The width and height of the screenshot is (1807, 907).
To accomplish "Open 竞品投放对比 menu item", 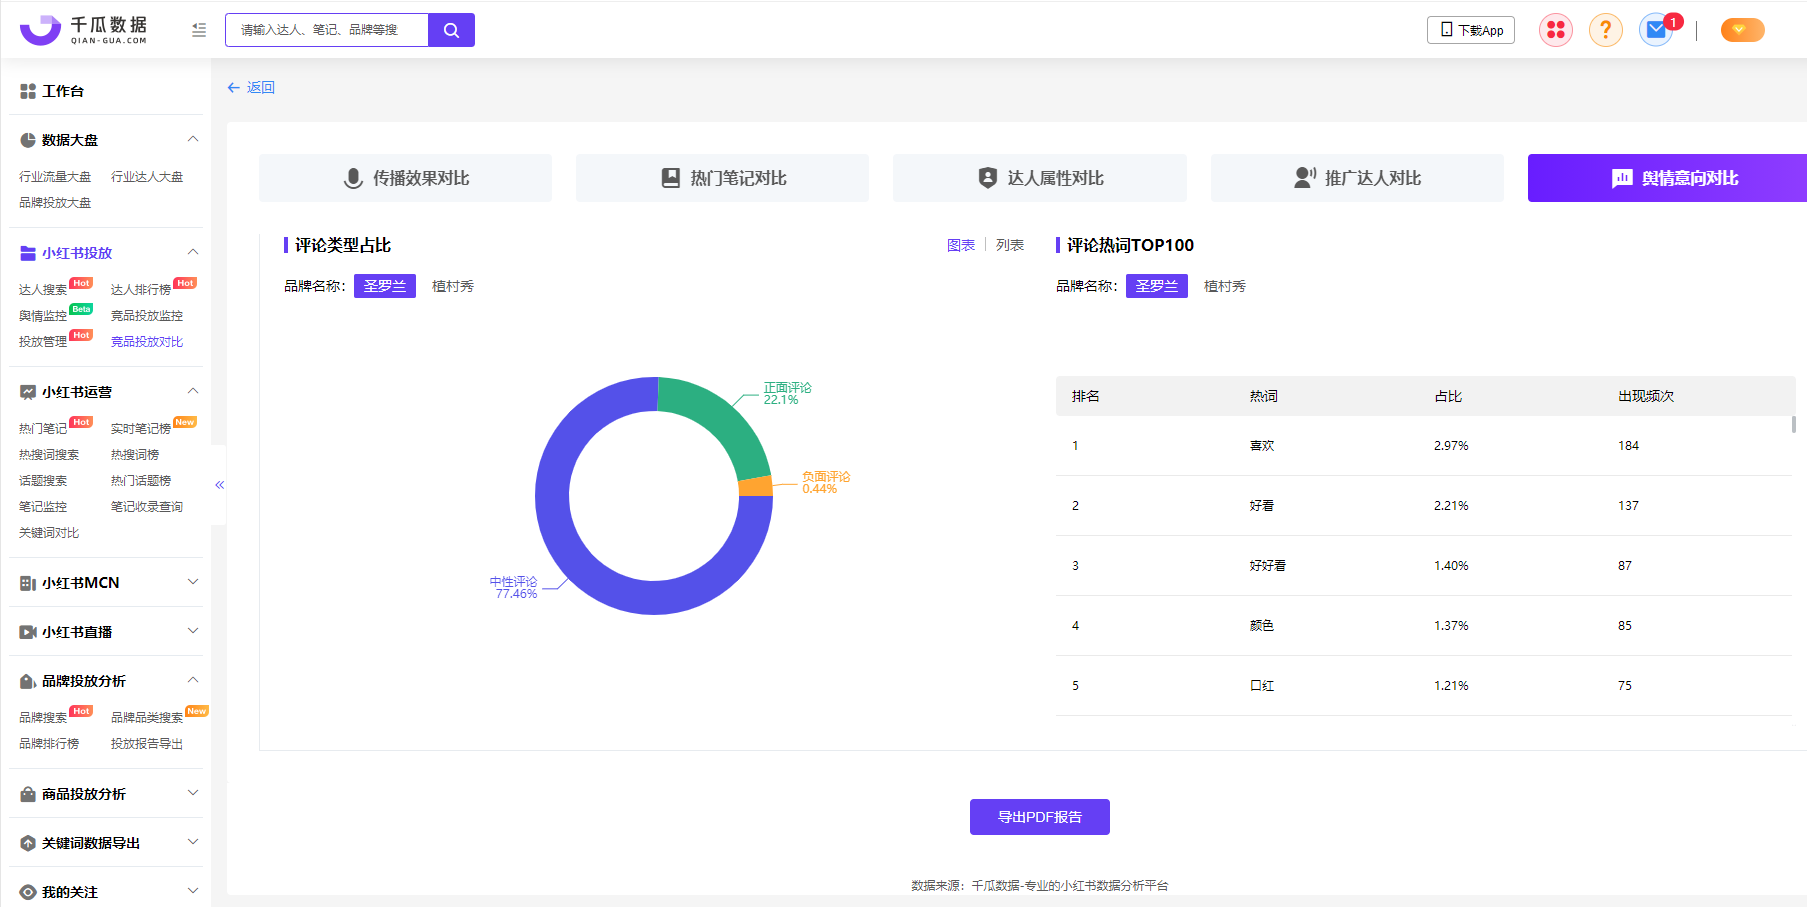I will pyautogui.click(x=147, y=342).
